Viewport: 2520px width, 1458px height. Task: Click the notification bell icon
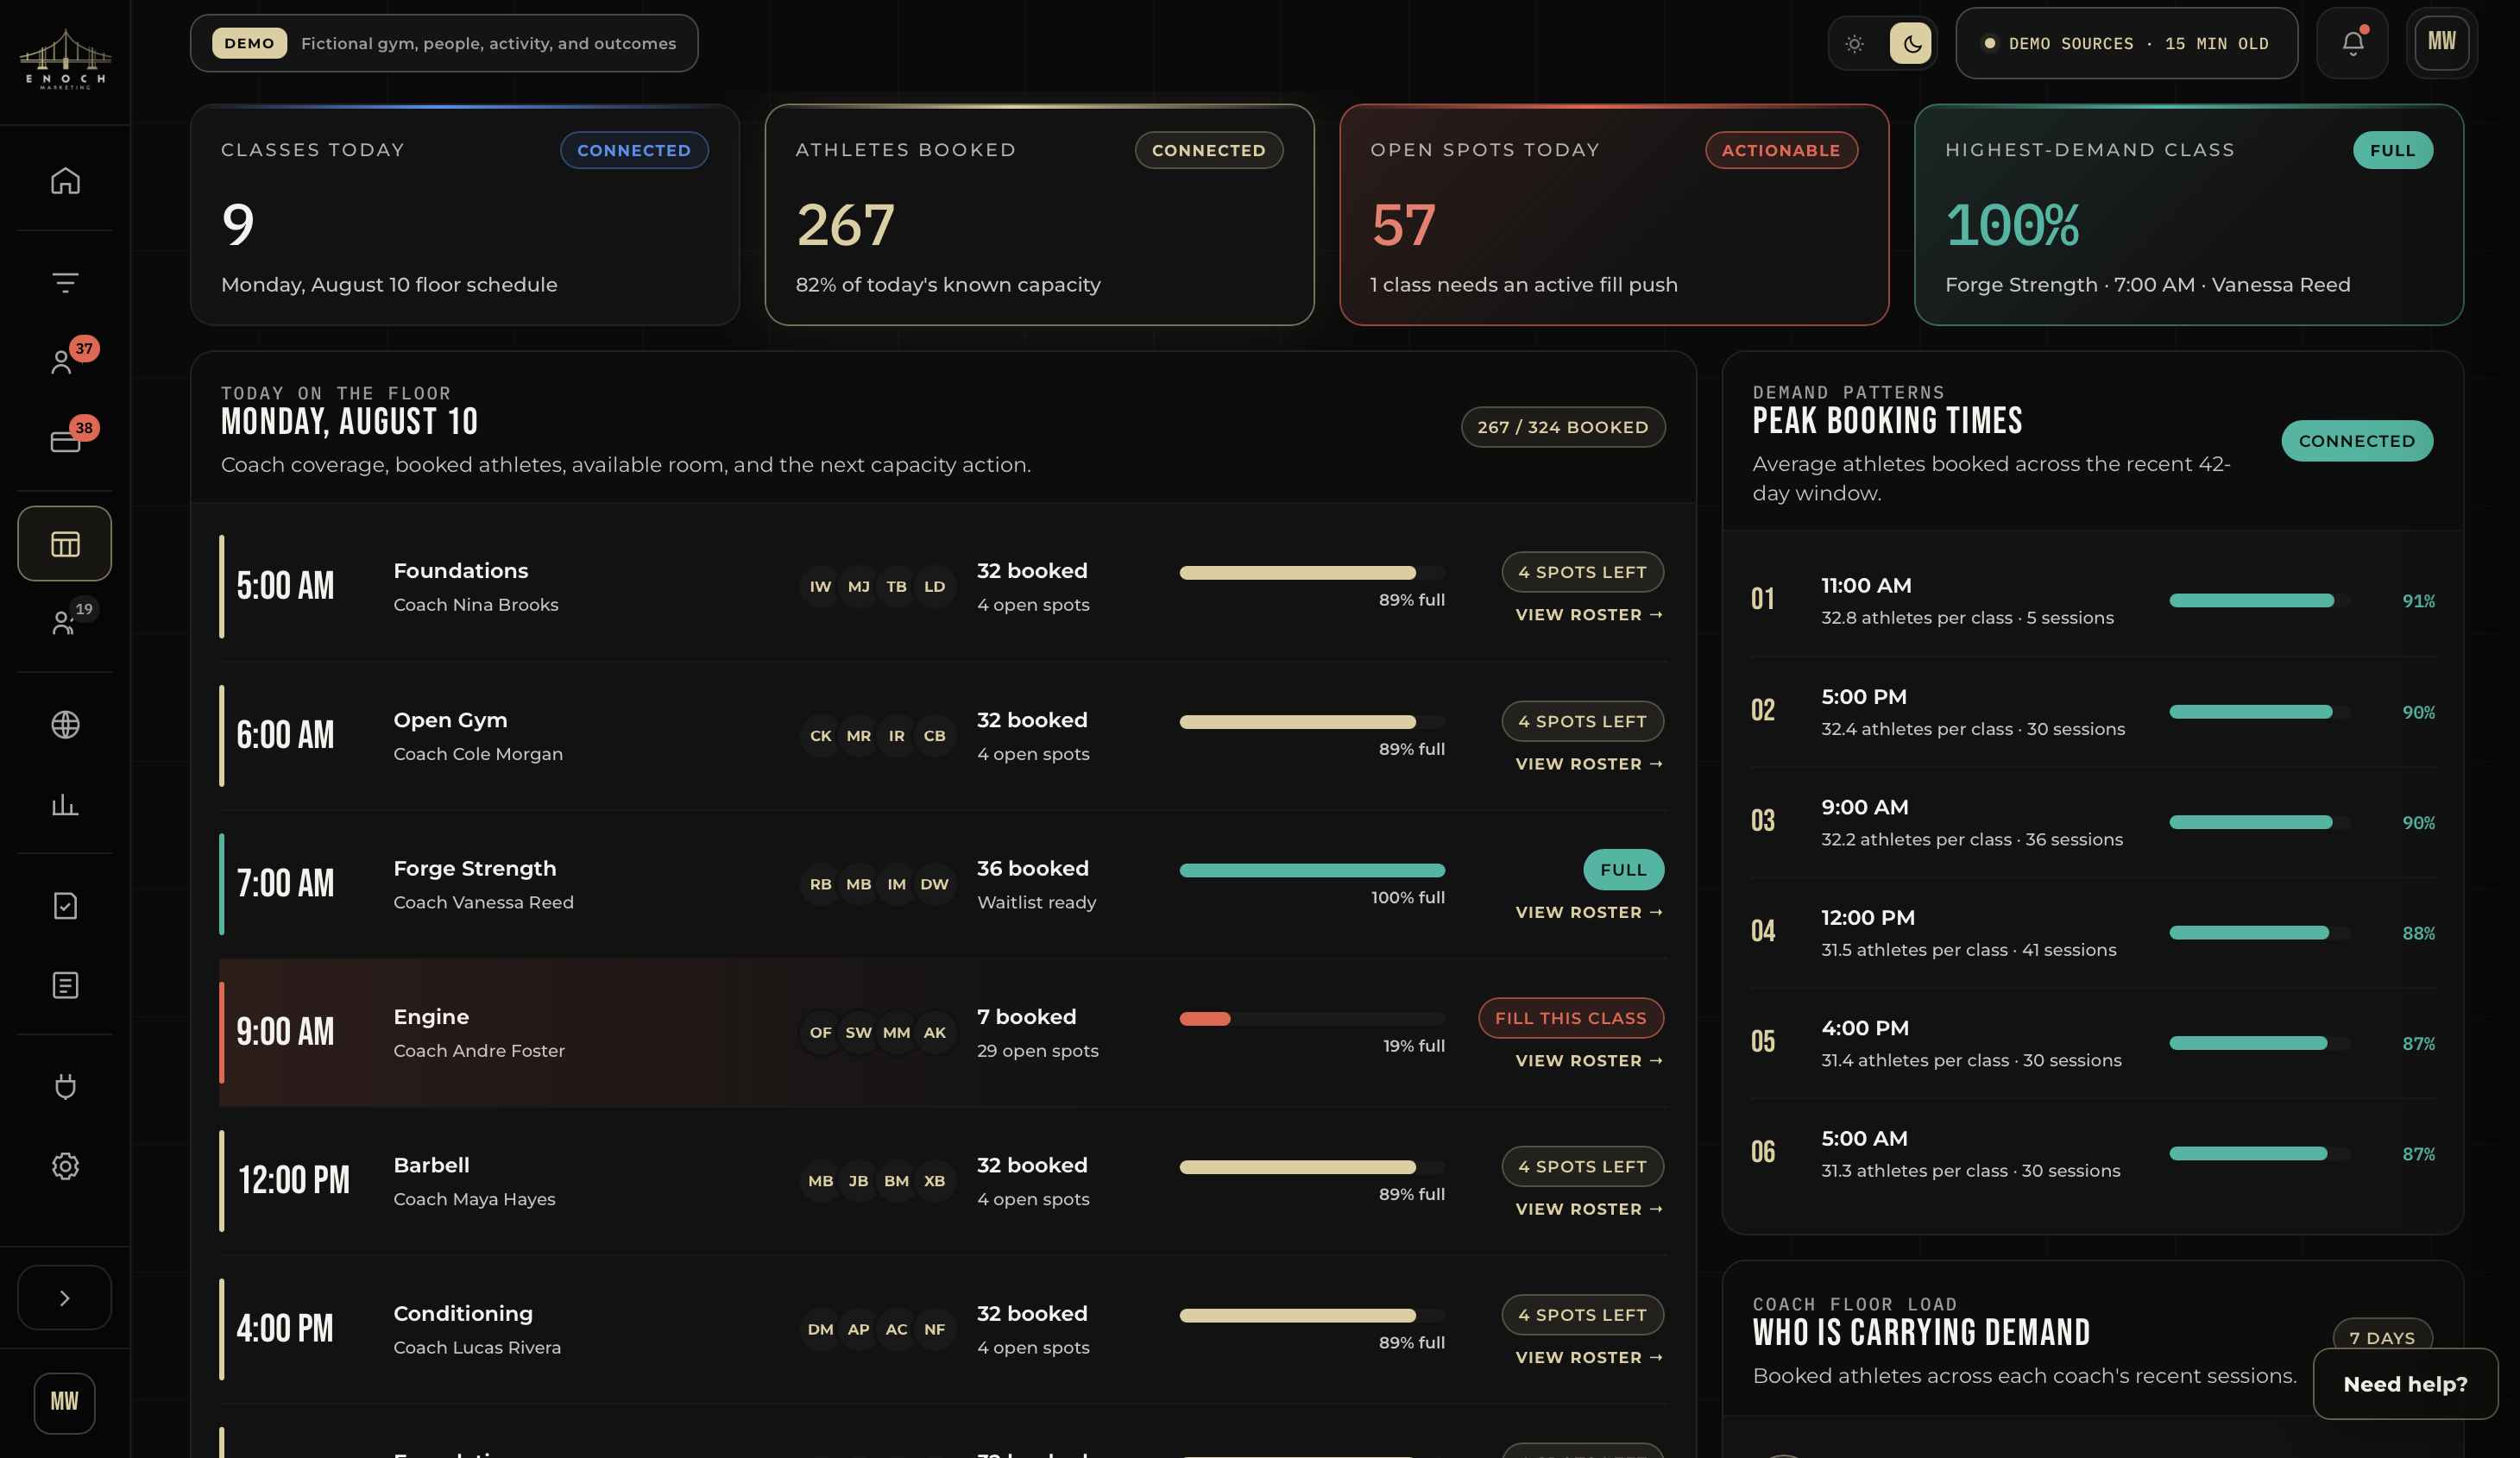[2352, 43]
